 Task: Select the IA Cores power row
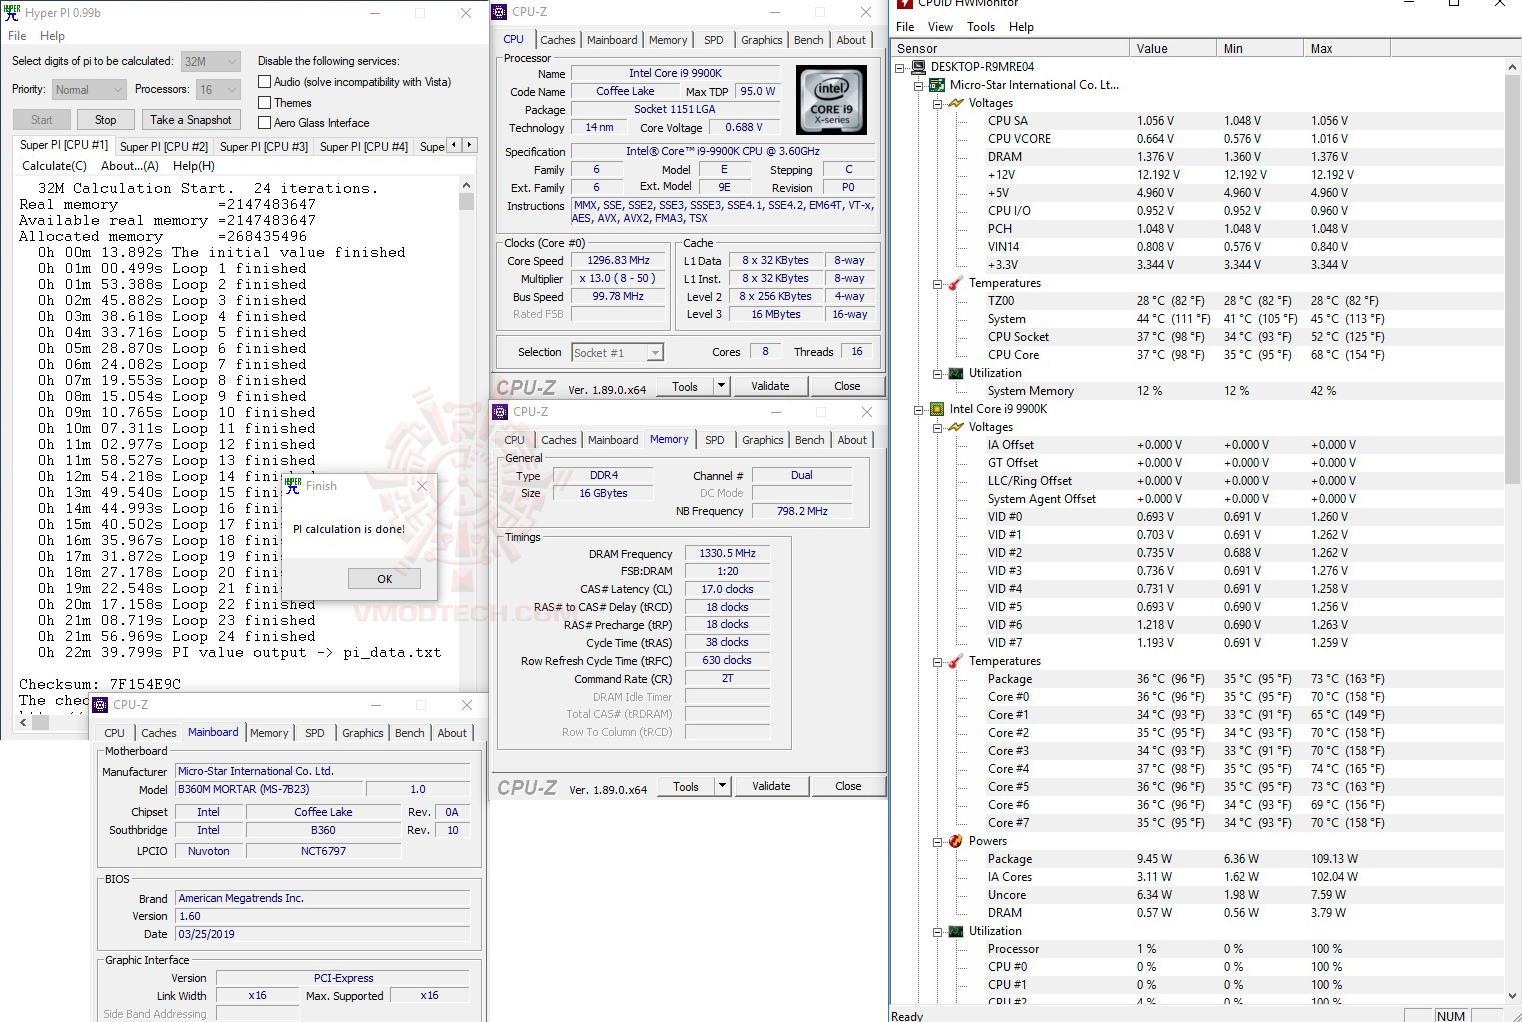click(x=1197, y=877)
